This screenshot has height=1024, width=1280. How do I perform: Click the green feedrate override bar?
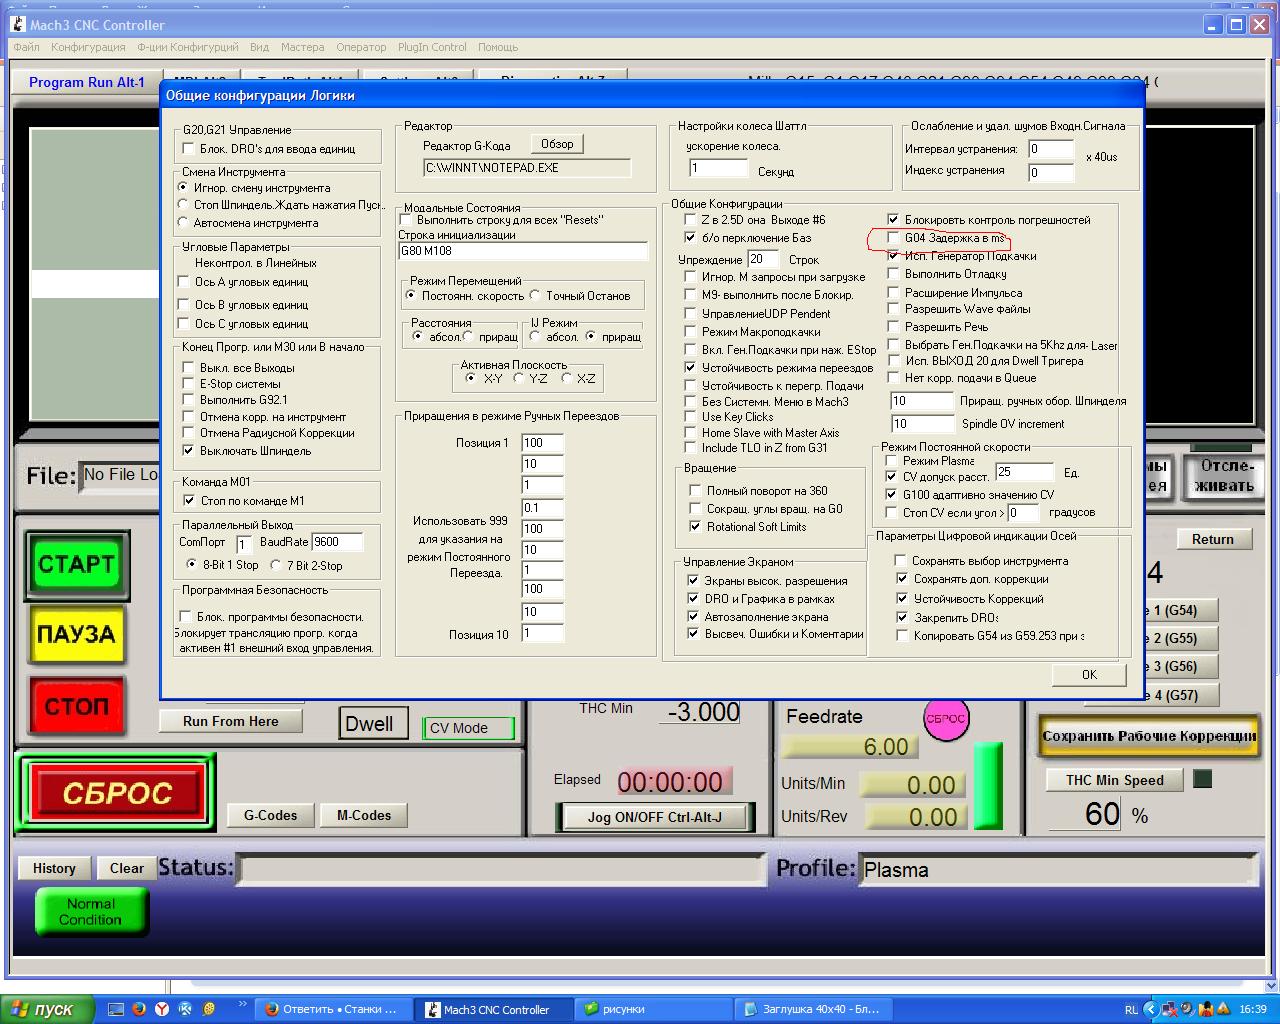pyautogui.click(x=988, y=786)
